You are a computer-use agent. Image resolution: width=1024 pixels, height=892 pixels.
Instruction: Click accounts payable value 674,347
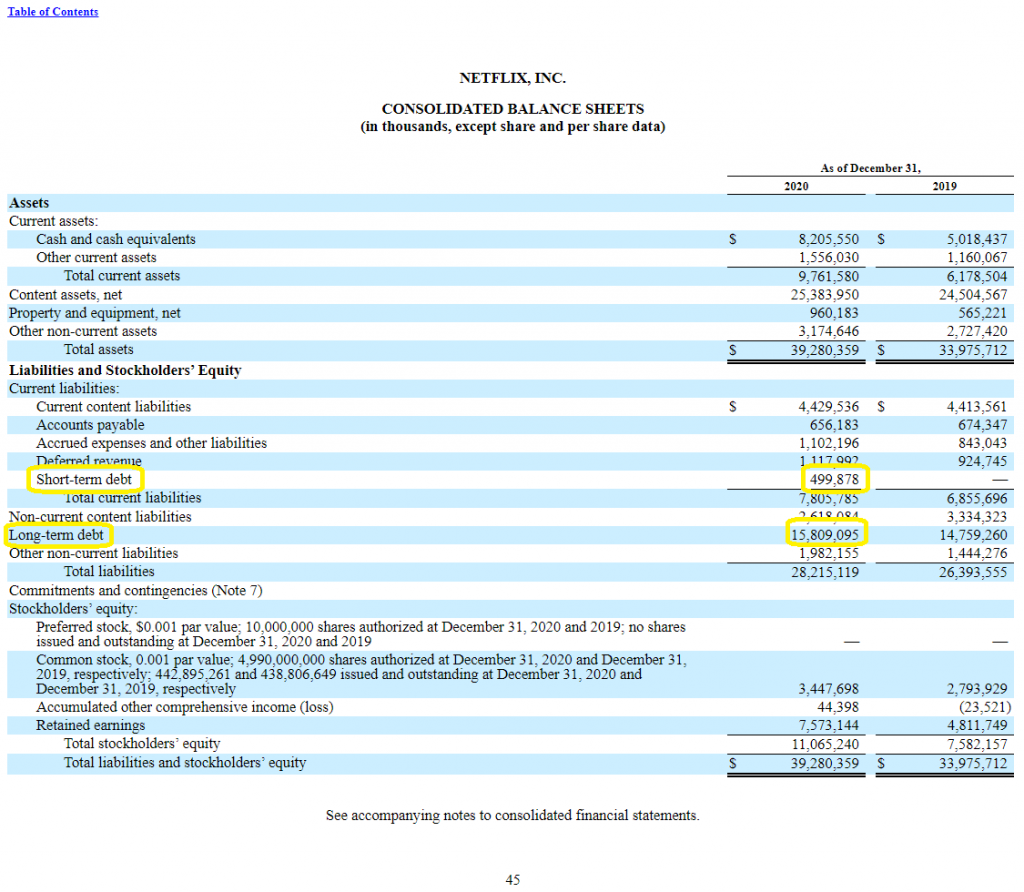coord(982,426)
